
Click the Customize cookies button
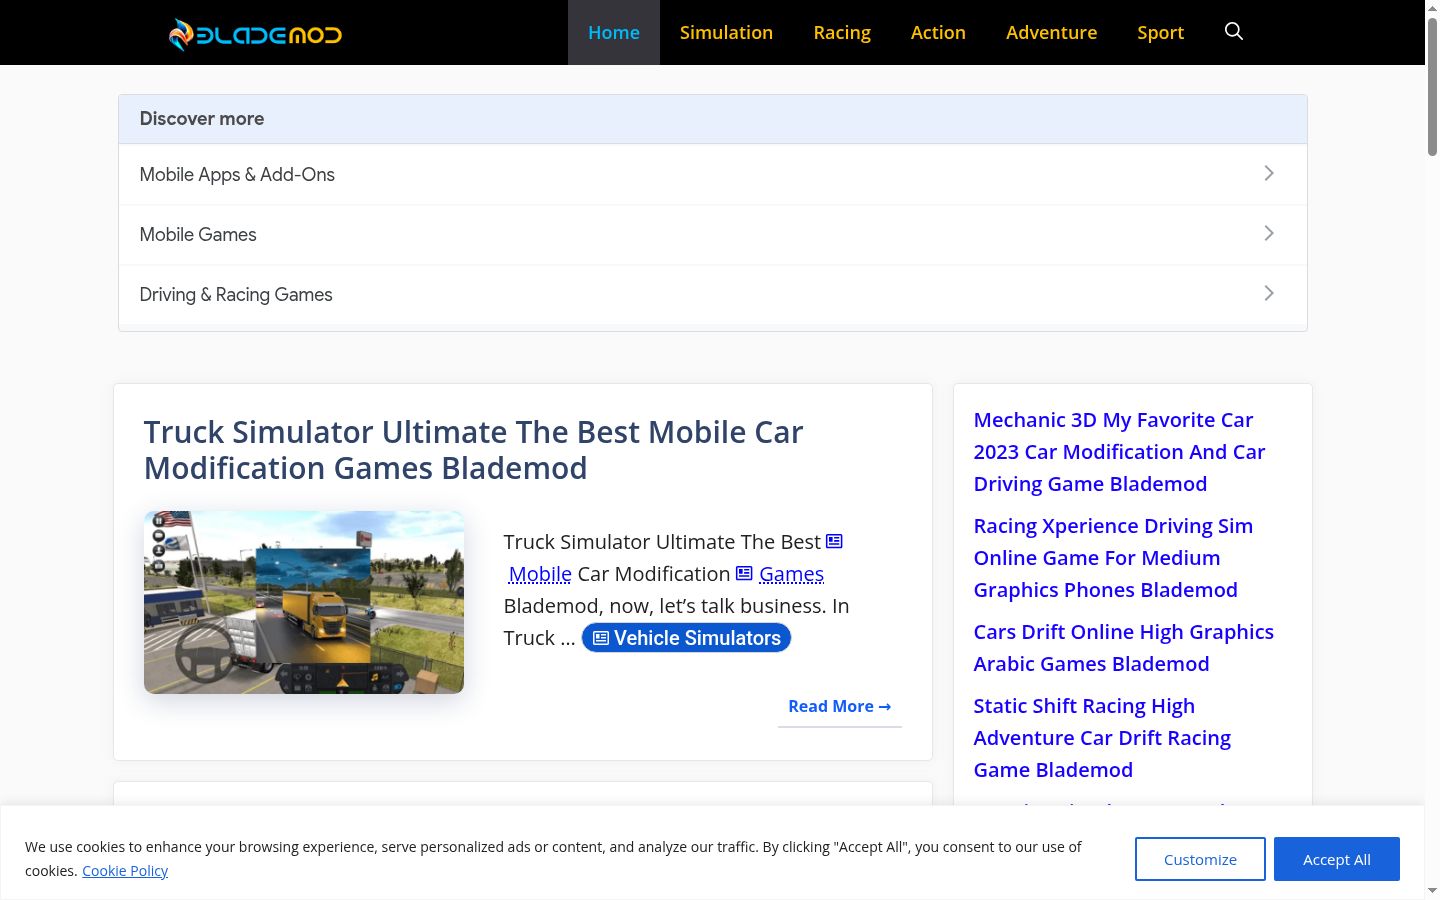tap(1200, 859)
